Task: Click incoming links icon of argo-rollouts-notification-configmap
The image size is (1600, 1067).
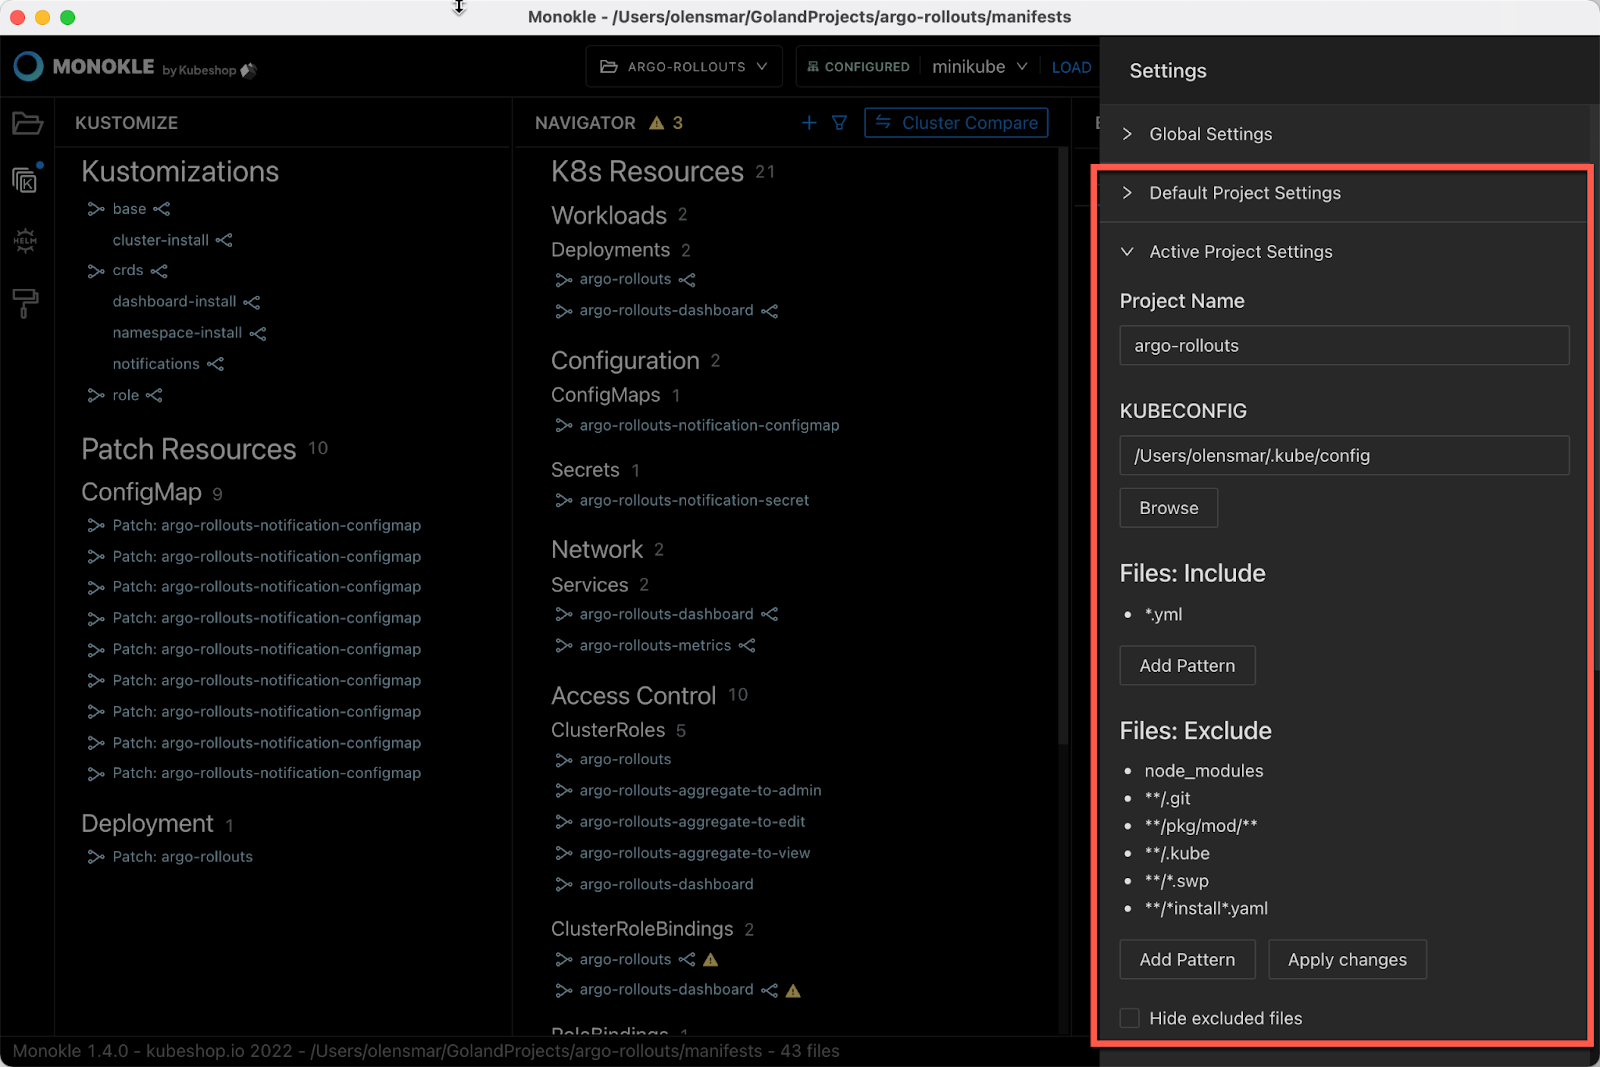Action: [x=564, y=426]
